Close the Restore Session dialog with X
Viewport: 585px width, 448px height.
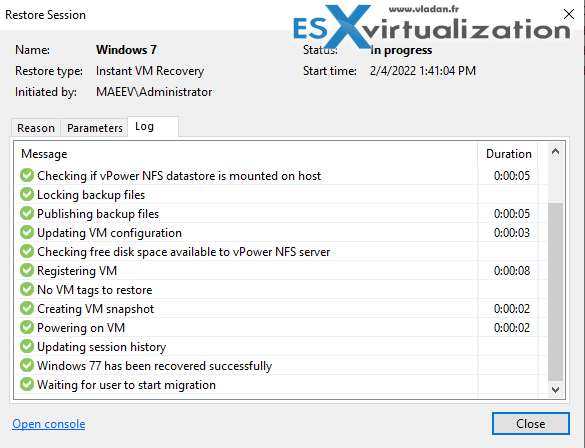[569, 14]
